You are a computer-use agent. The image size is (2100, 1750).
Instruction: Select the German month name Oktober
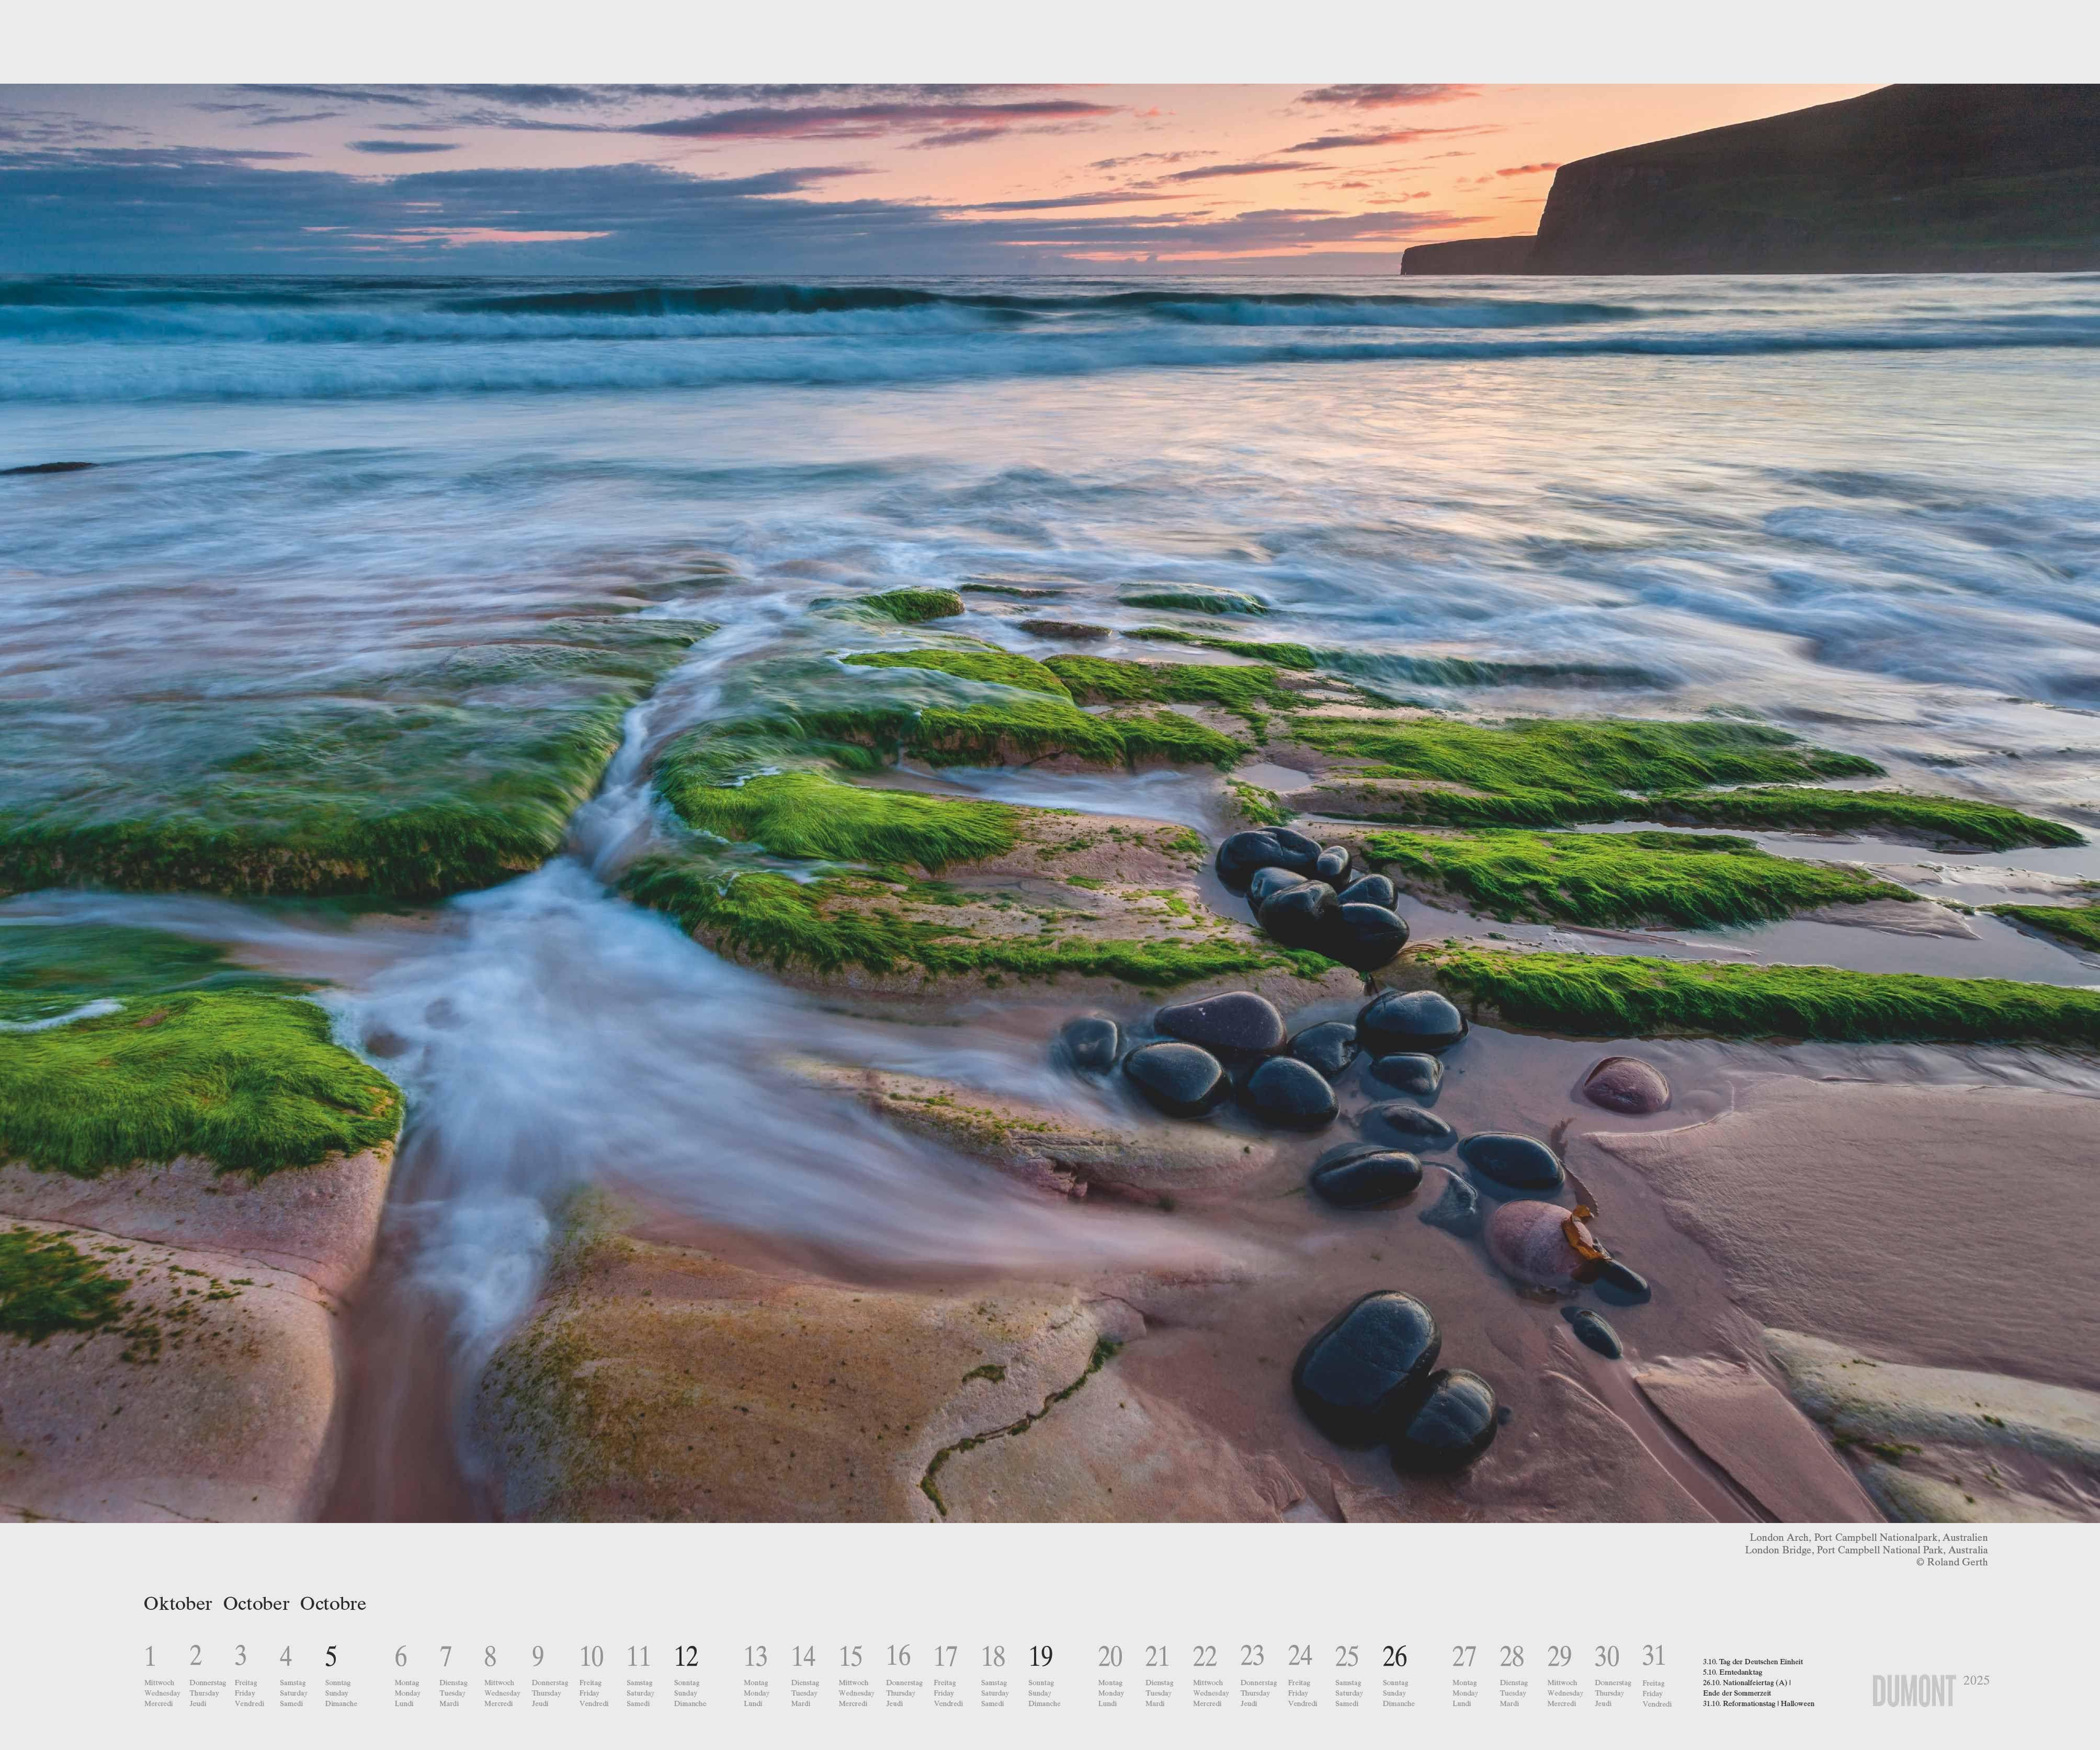click(x=177, y=1603)
